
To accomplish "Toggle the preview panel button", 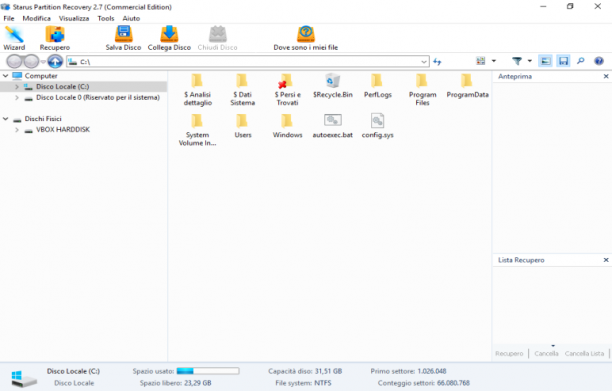I will pos(545,61).
